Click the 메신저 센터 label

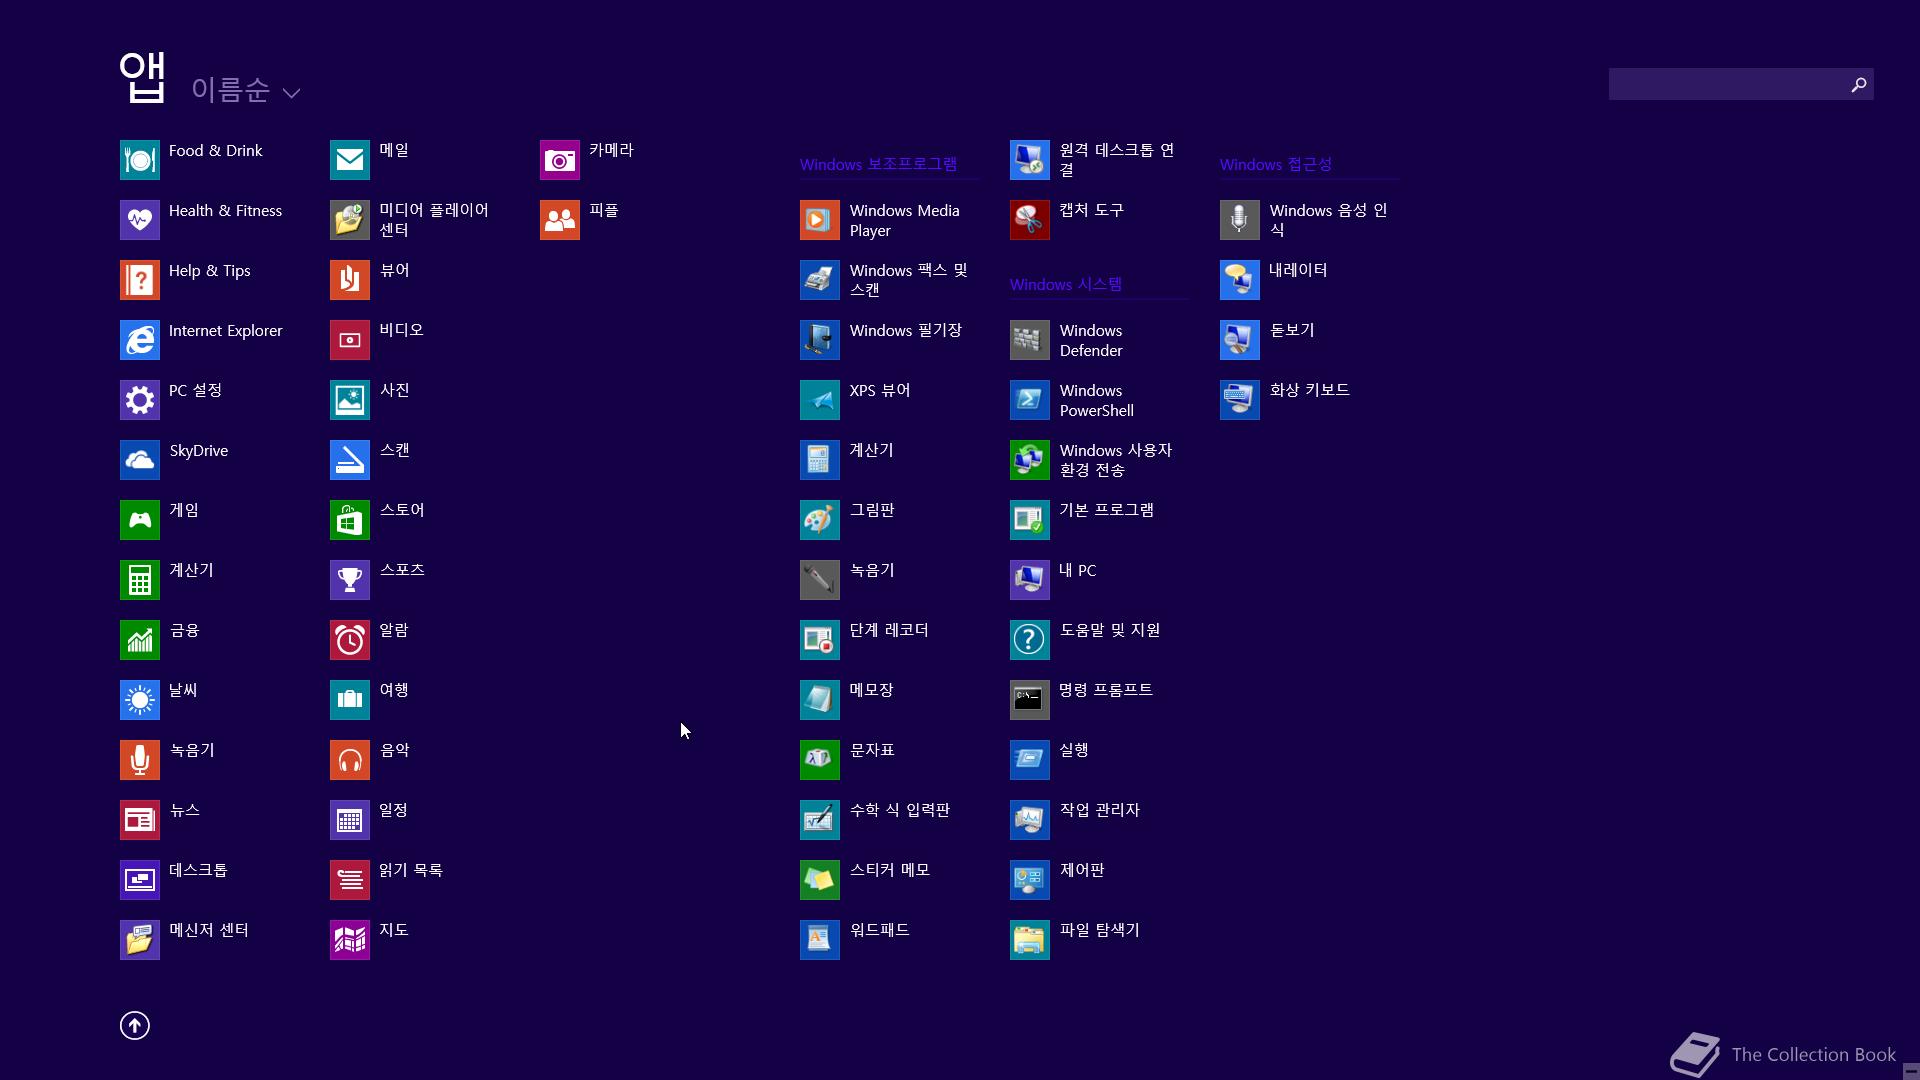tap(209, 930)
